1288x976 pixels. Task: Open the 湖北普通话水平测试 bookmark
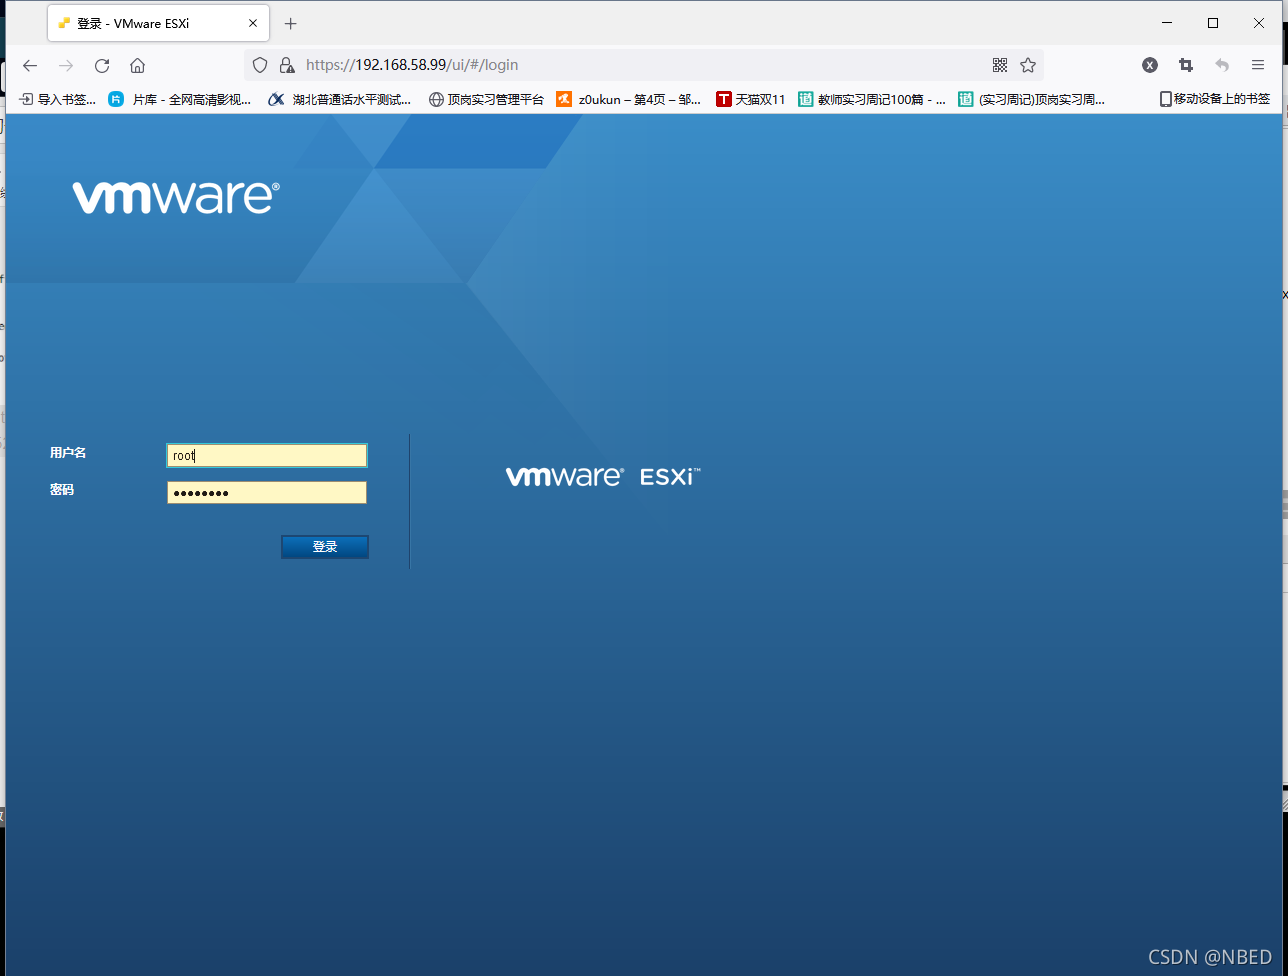pyautogui.click(x=340, y=99)
